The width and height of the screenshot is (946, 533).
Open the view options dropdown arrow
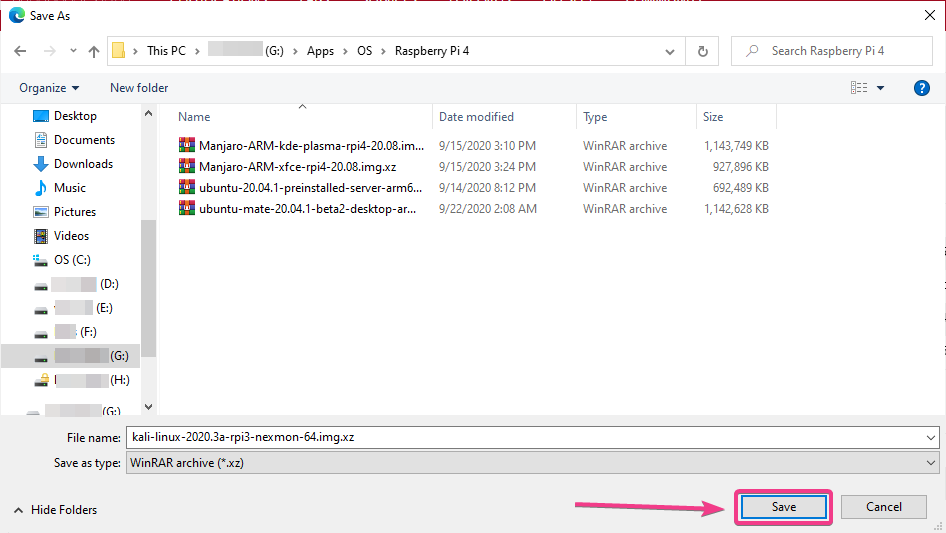[880, 88]
